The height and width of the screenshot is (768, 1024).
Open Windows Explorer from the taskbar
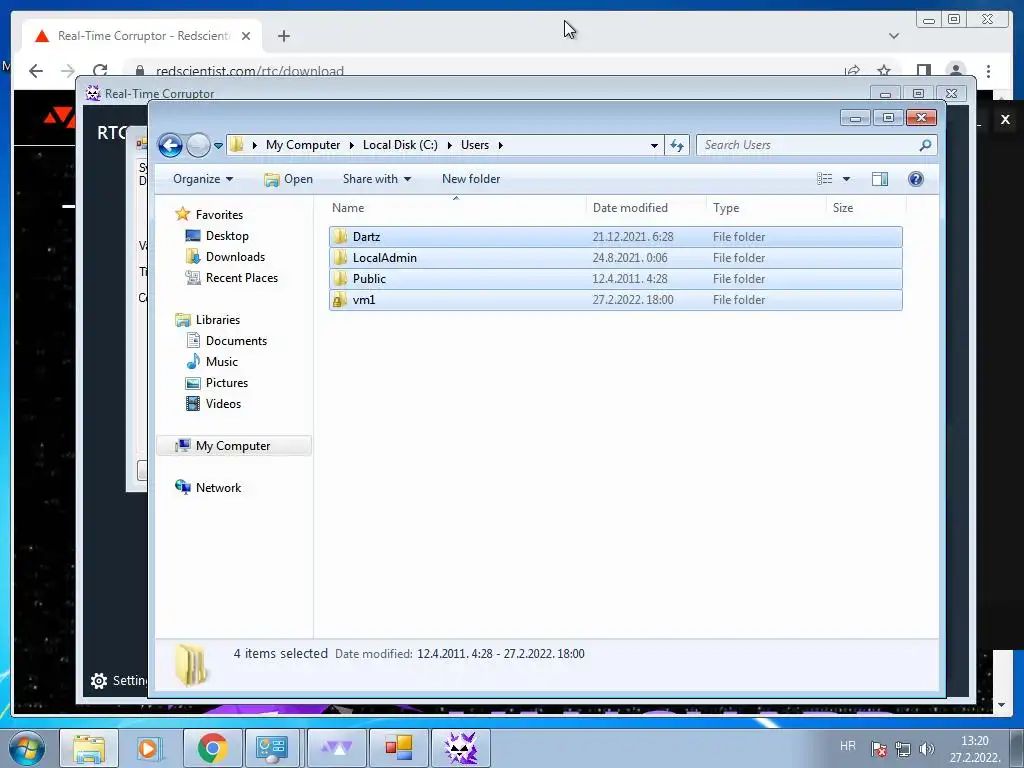pyautogui.click(x=89, y=748)
